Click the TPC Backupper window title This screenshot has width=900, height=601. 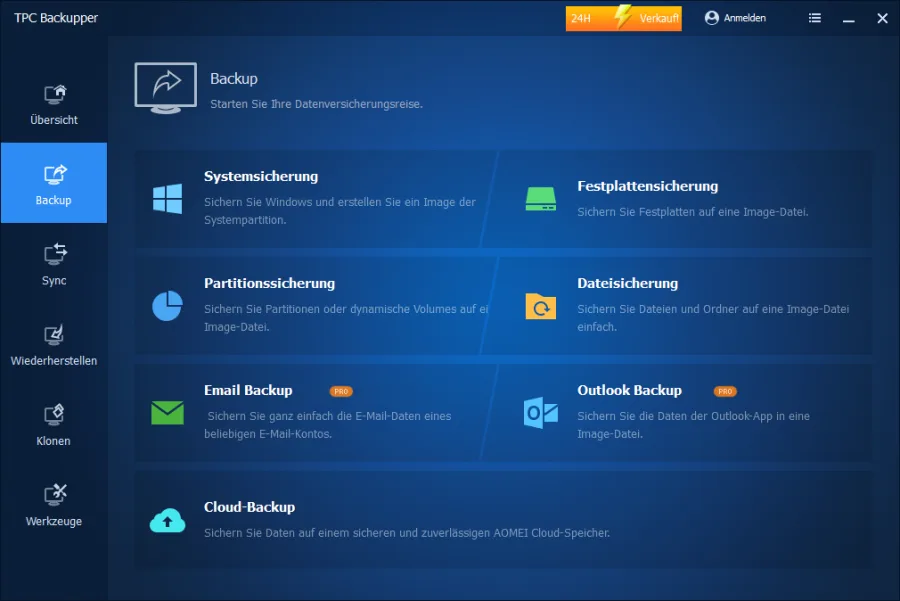56,18
